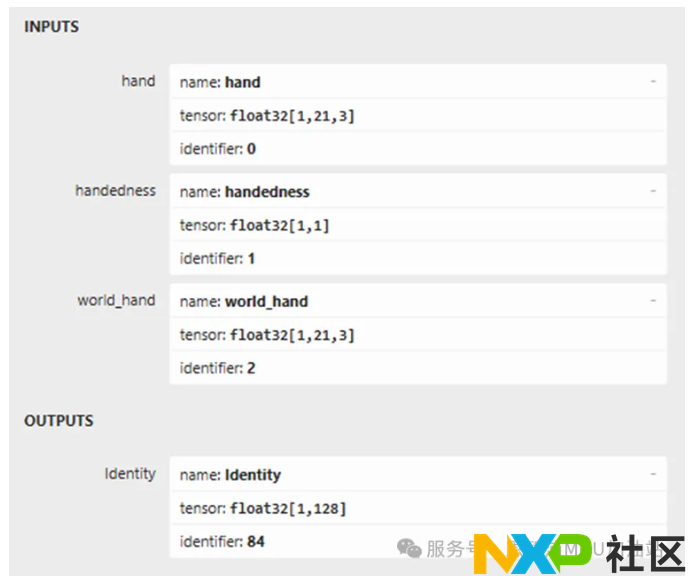This screenshot has height=587, width=695.
Task: Select world_hand tensor float32[1,21,3] row
Action: (x=418, y=334)
